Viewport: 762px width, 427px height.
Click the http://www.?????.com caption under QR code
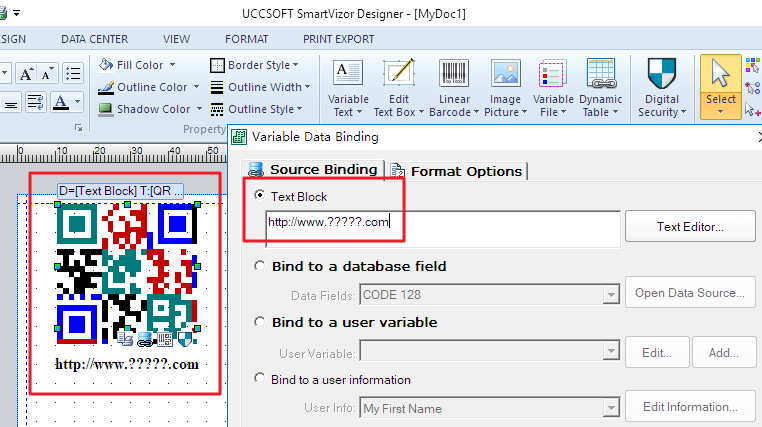[127, 364]
